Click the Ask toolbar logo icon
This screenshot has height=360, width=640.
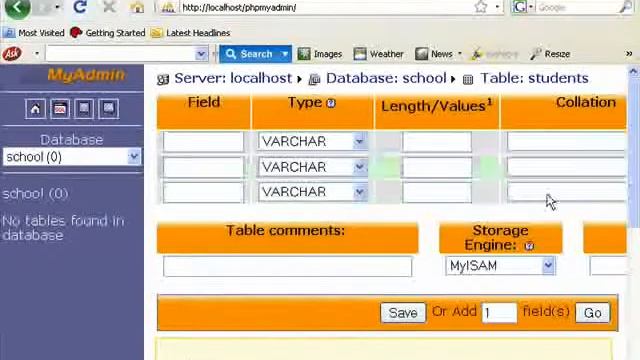pos(12,53)
